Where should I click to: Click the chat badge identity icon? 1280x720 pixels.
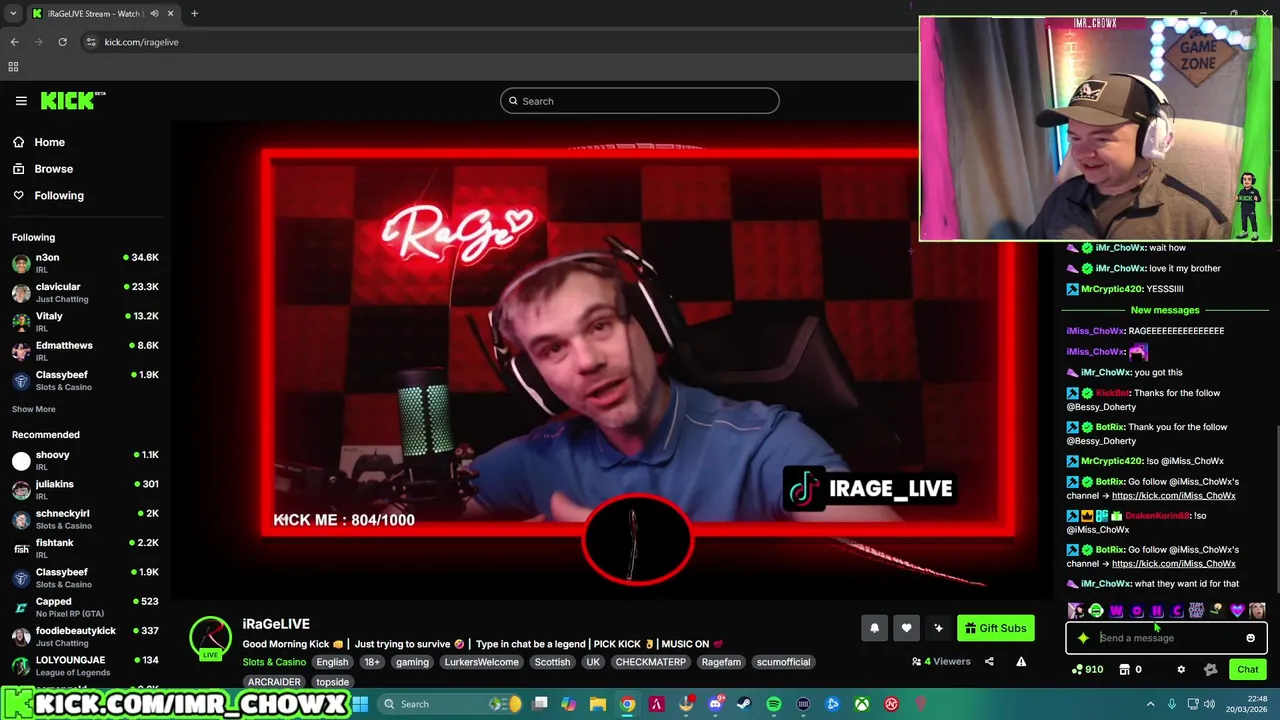click(1210, 669)
